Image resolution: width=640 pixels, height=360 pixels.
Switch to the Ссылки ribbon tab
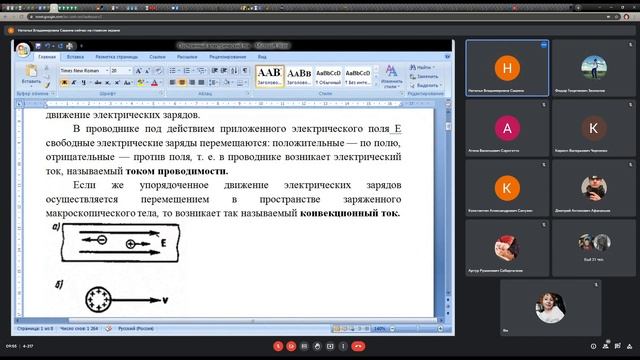pos(157,57)
